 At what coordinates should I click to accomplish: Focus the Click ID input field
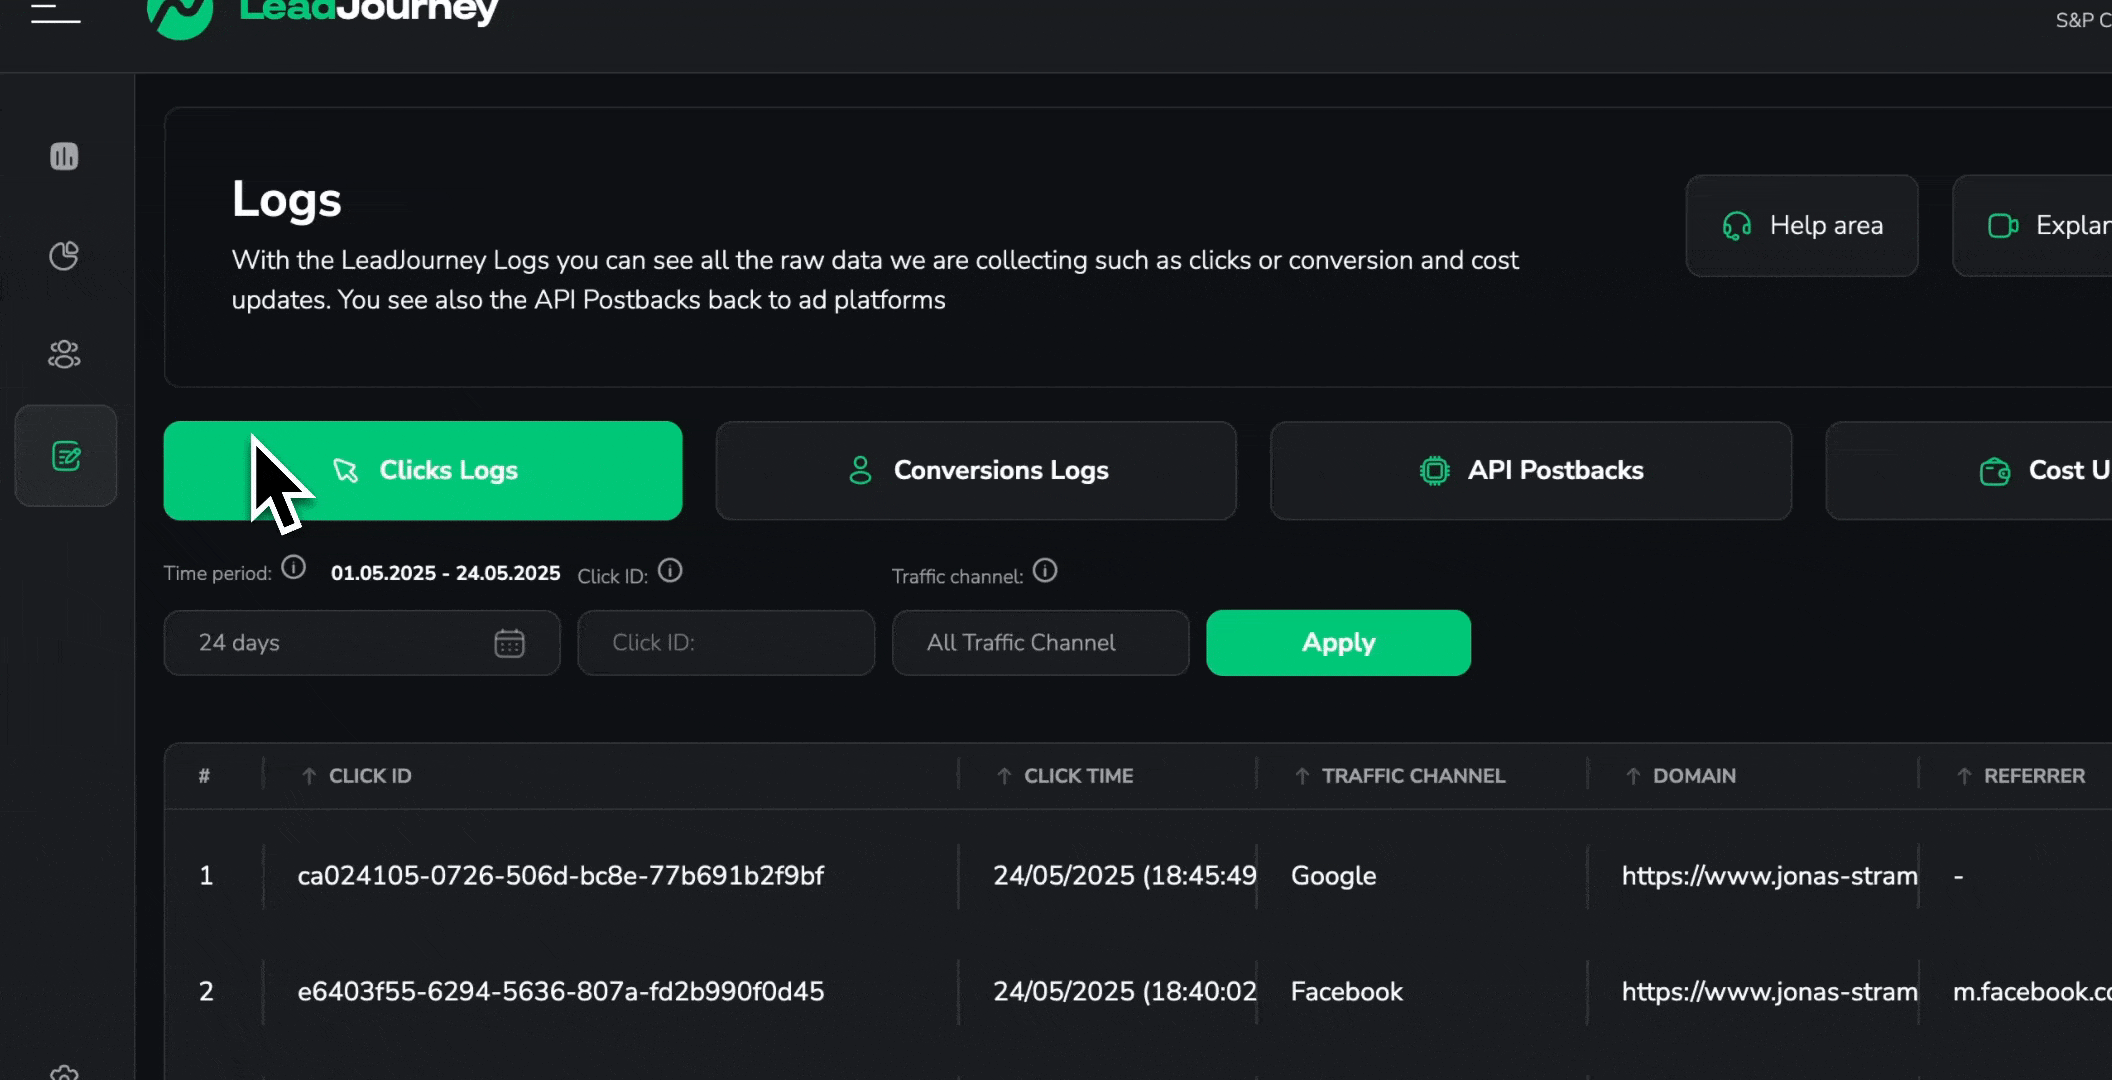pos(726,643)
